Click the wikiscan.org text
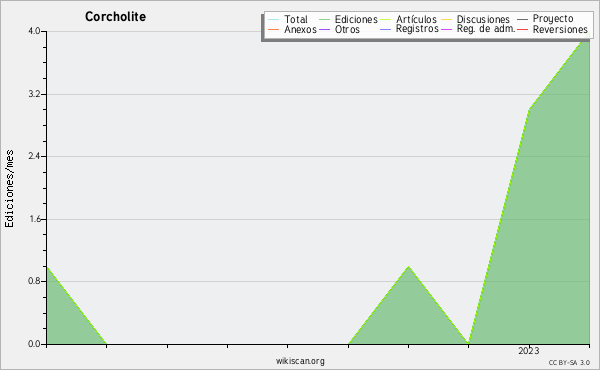Screen dimensions: 600x370 click(x=300, y=361)
